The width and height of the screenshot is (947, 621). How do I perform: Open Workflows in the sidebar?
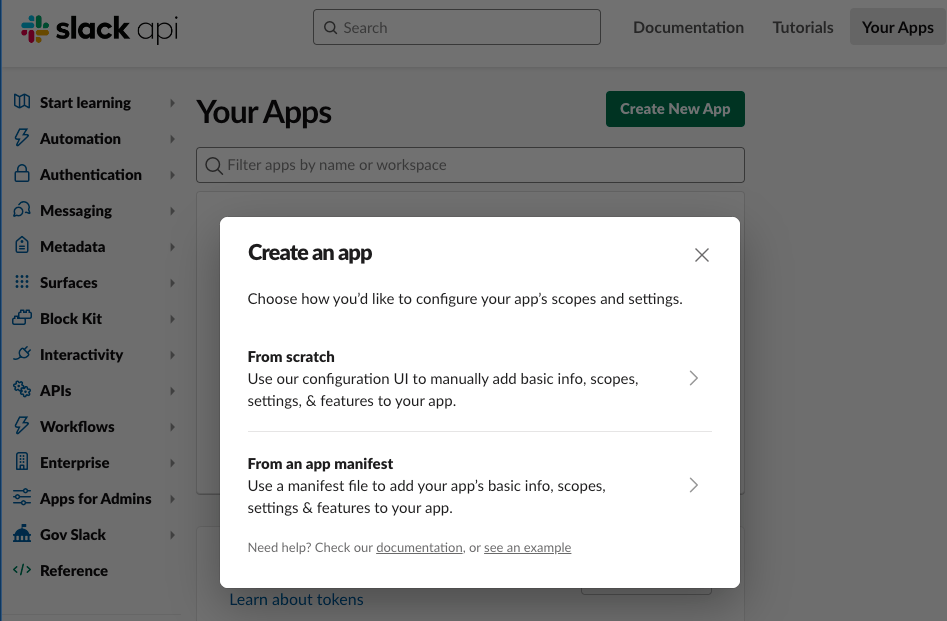coord(77,426)
